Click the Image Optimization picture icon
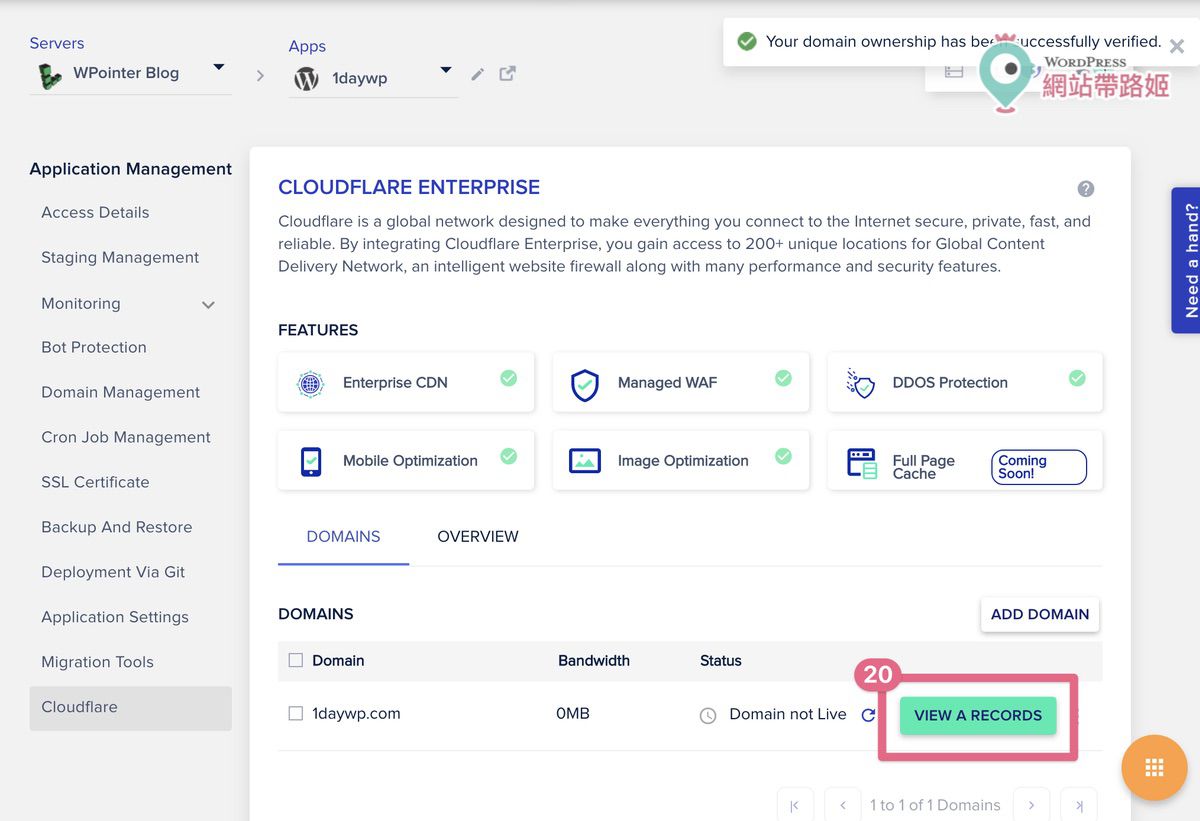 tap(585, 460)
